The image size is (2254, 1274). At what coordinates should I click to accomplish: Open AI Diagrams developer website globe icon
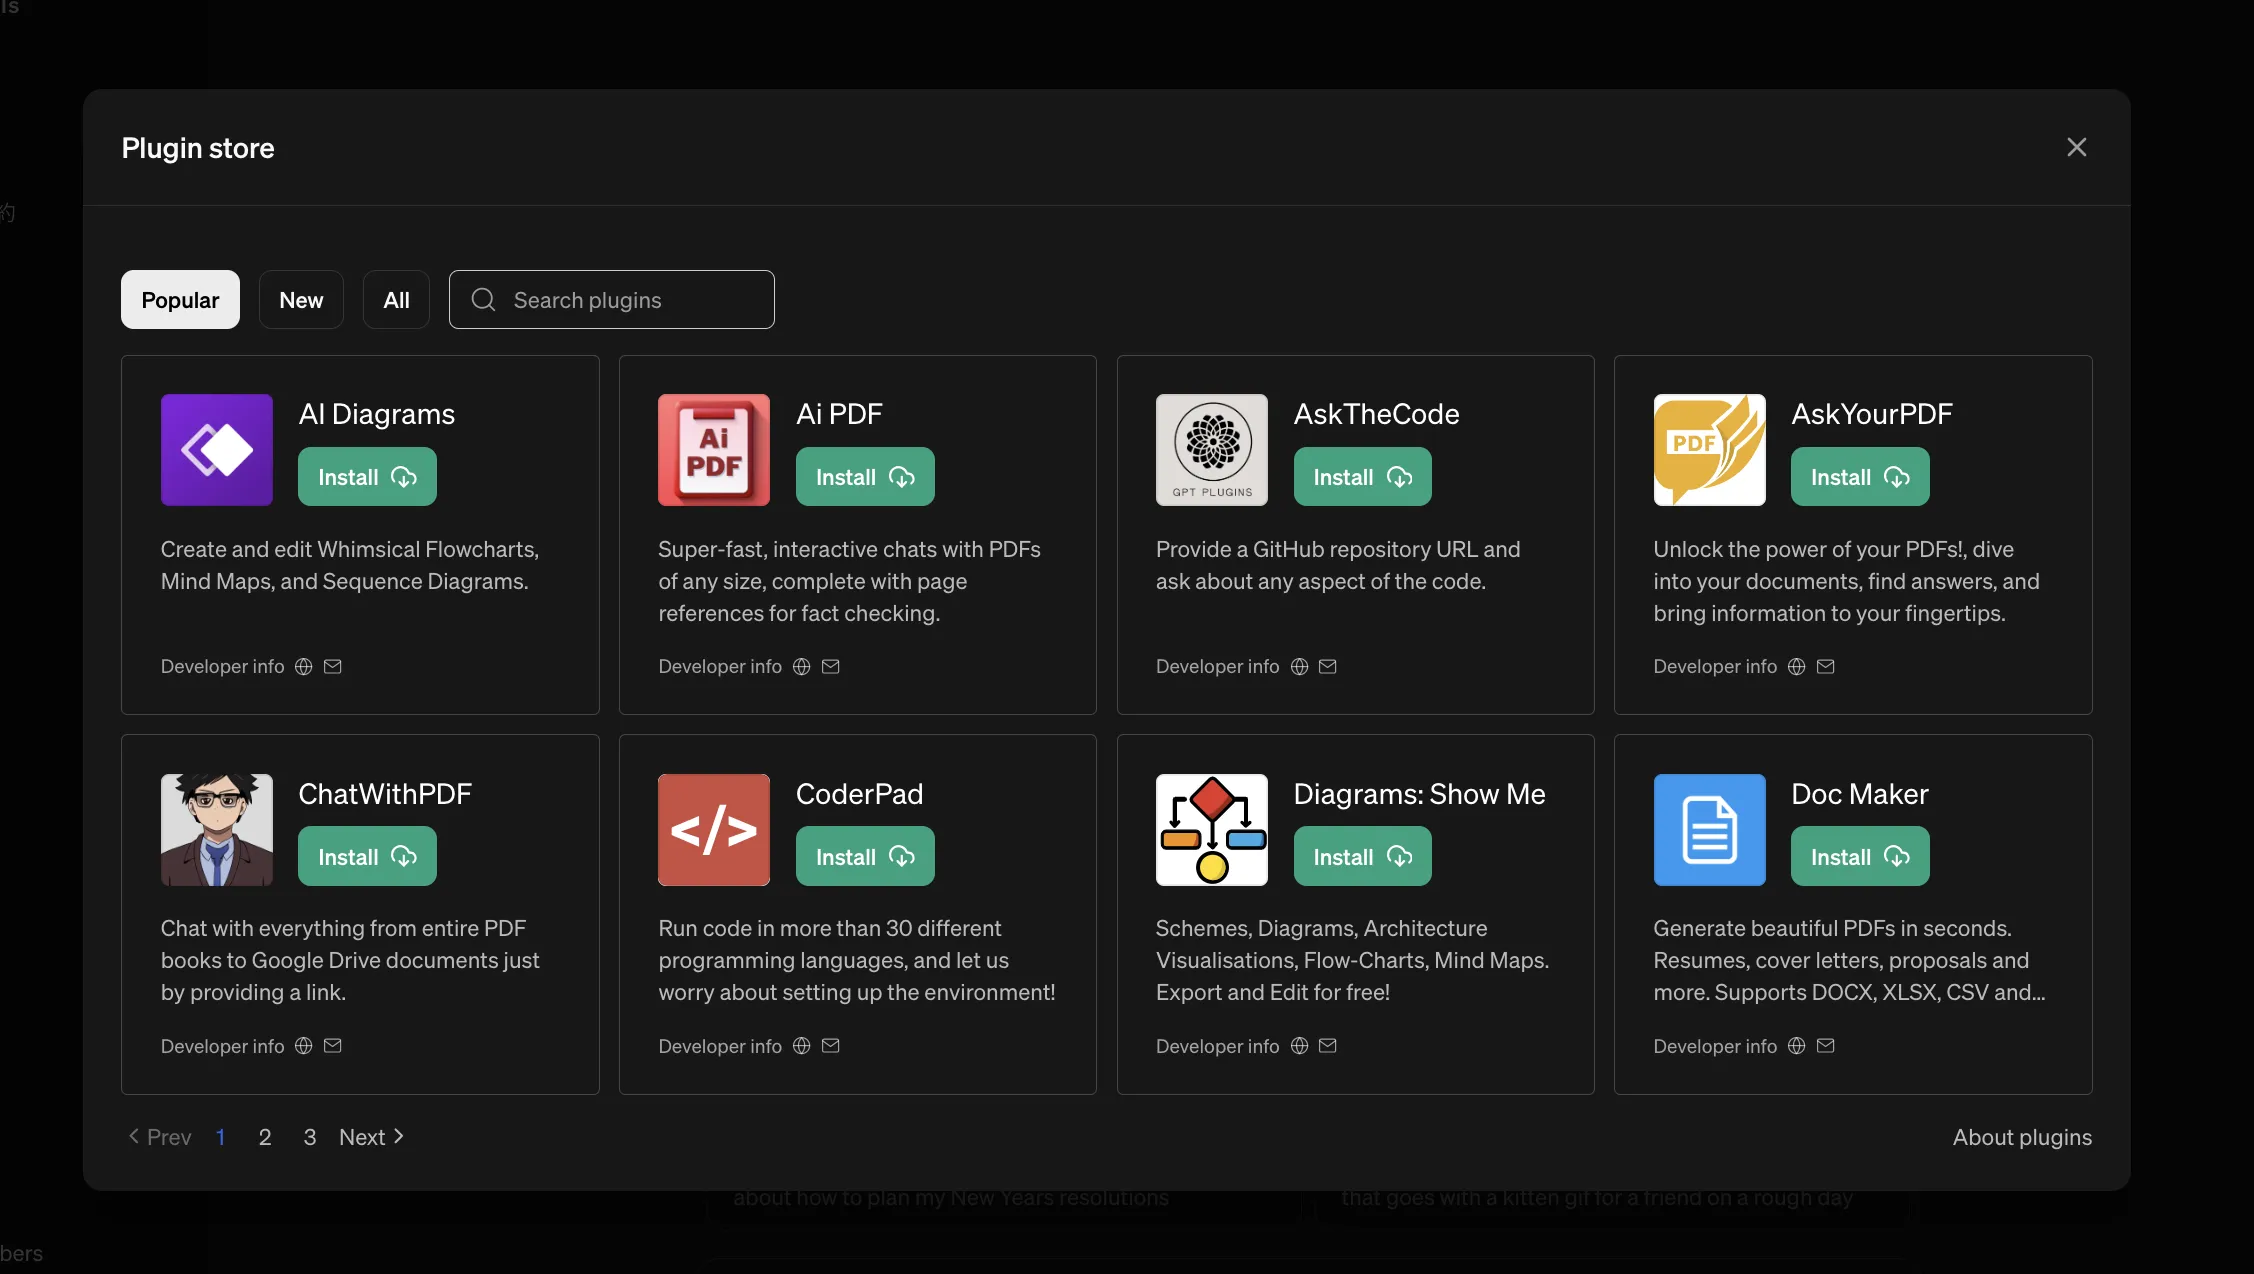[304, 667]
